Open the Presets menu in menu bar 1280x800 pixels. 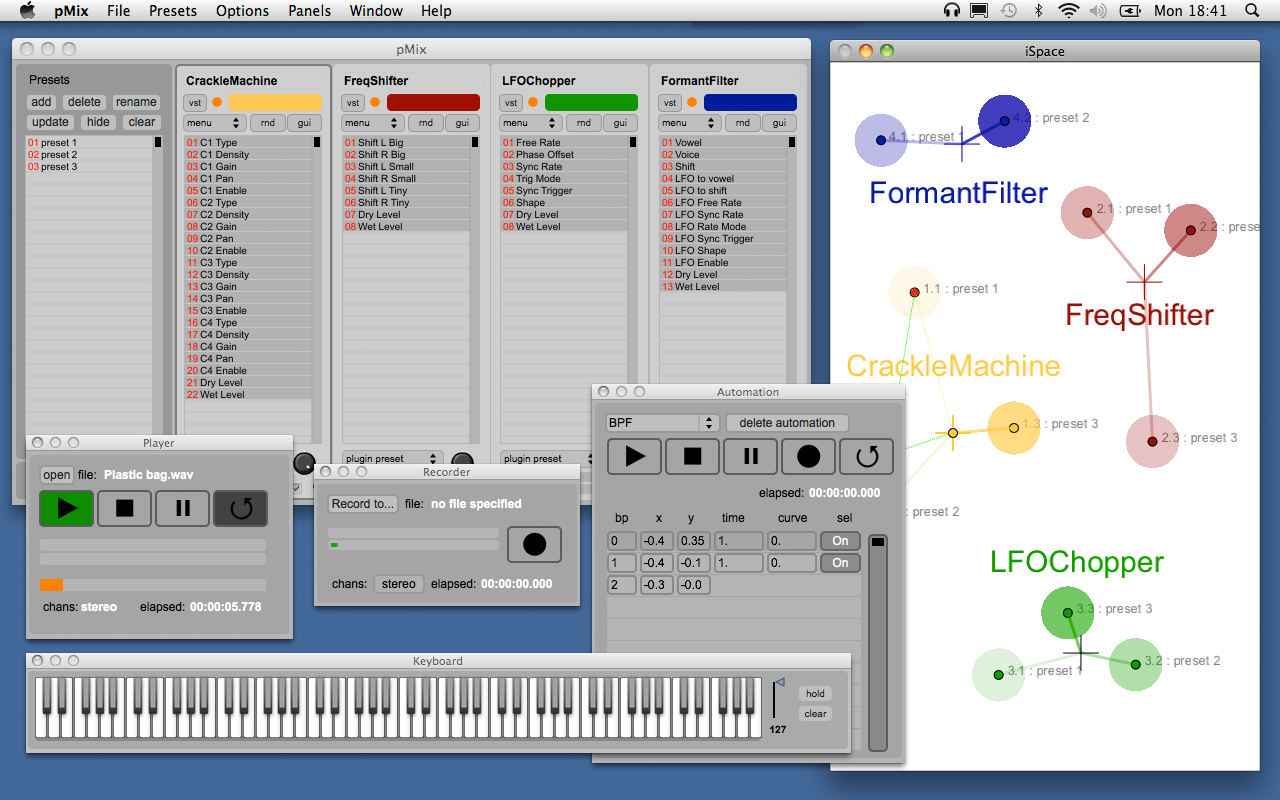pos(172,11)
